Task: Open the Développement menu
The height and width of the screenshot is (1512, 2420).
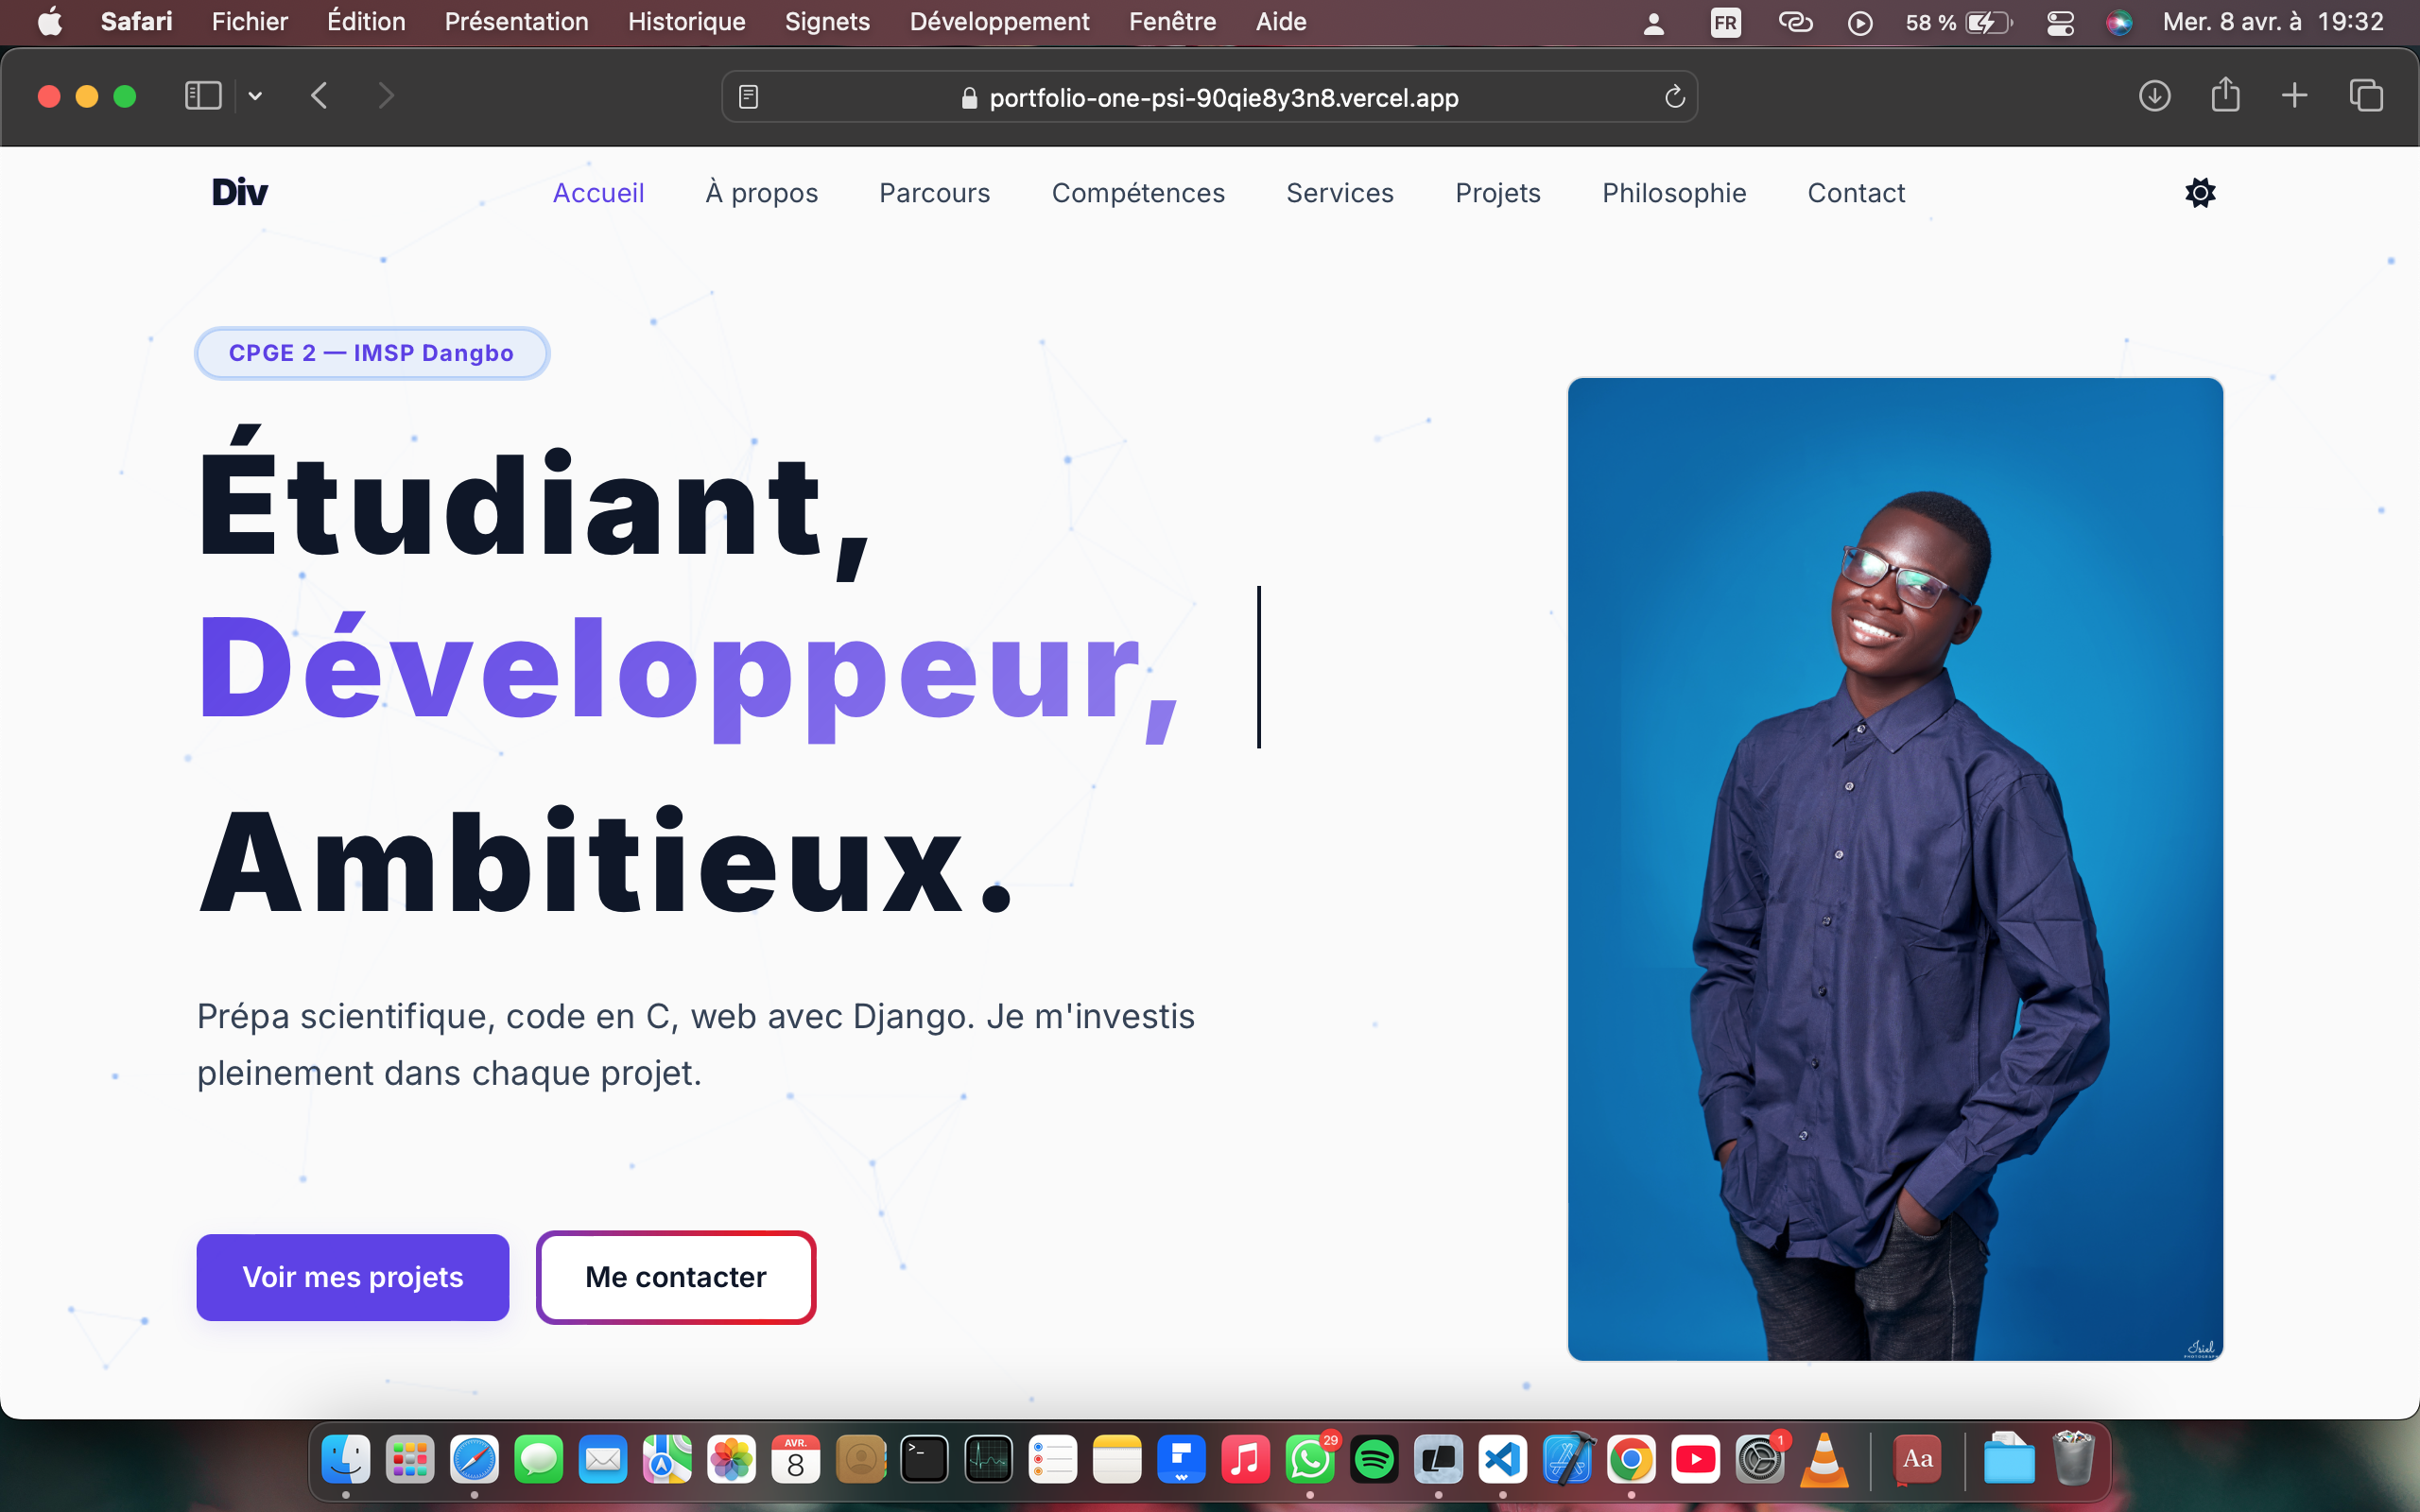Action: pos(999,22)
